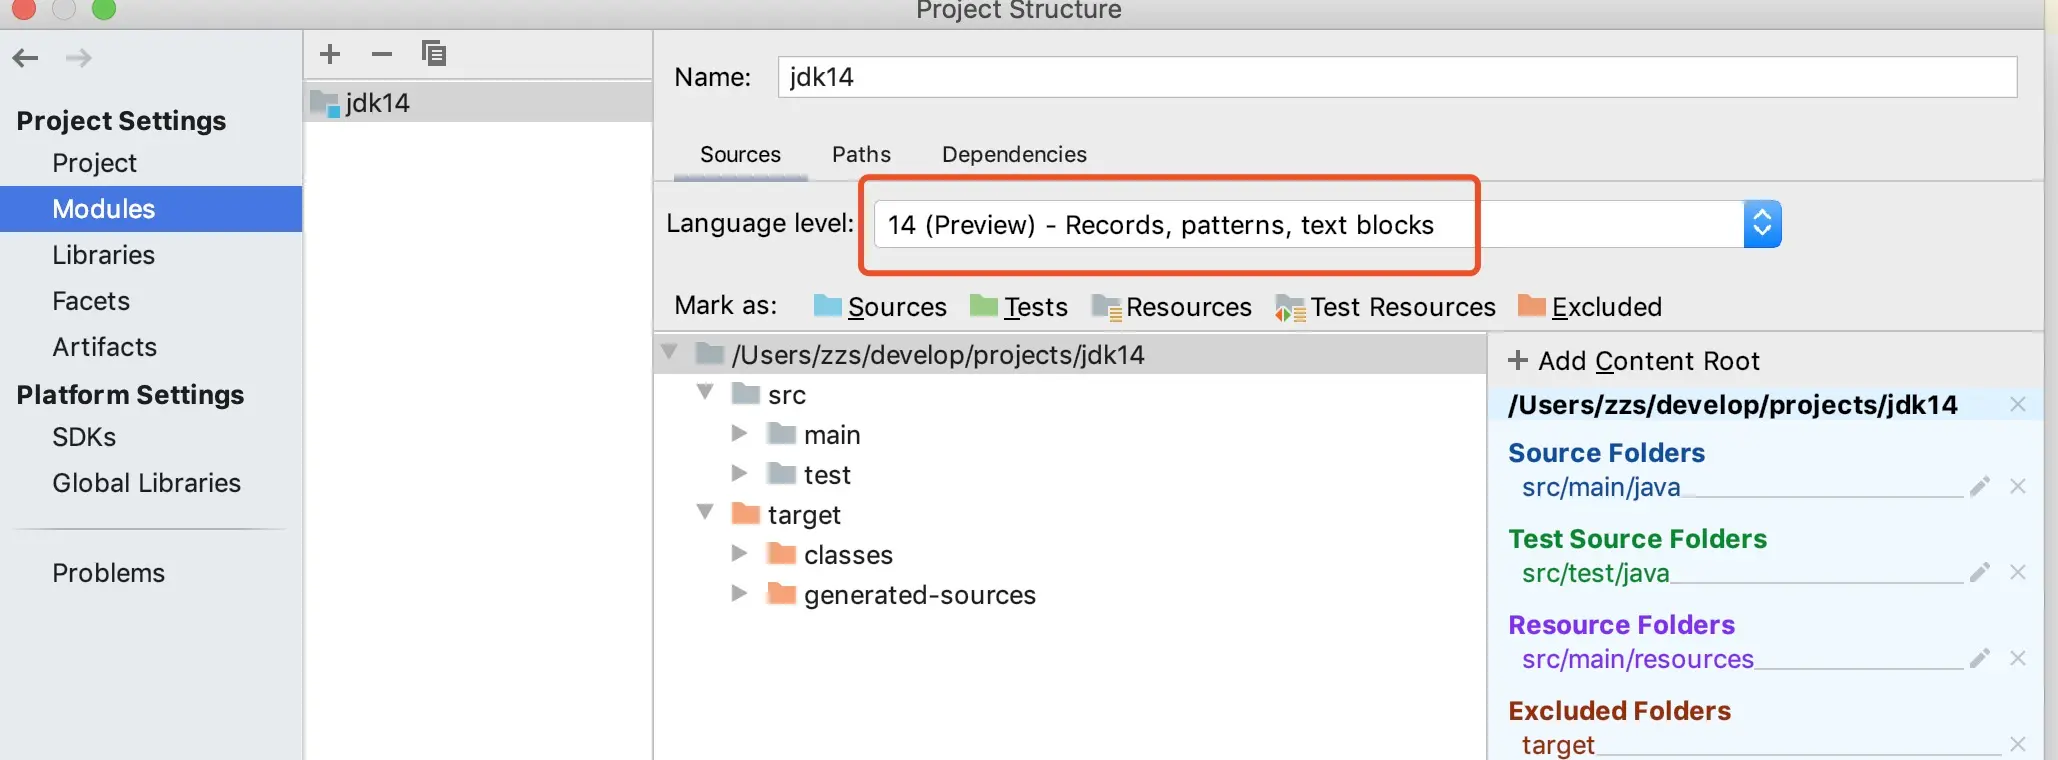This screenshot has height=760, width=2058.
Task: Click the copy module icon
Action: pyautogui.click(x=434, y=54)
